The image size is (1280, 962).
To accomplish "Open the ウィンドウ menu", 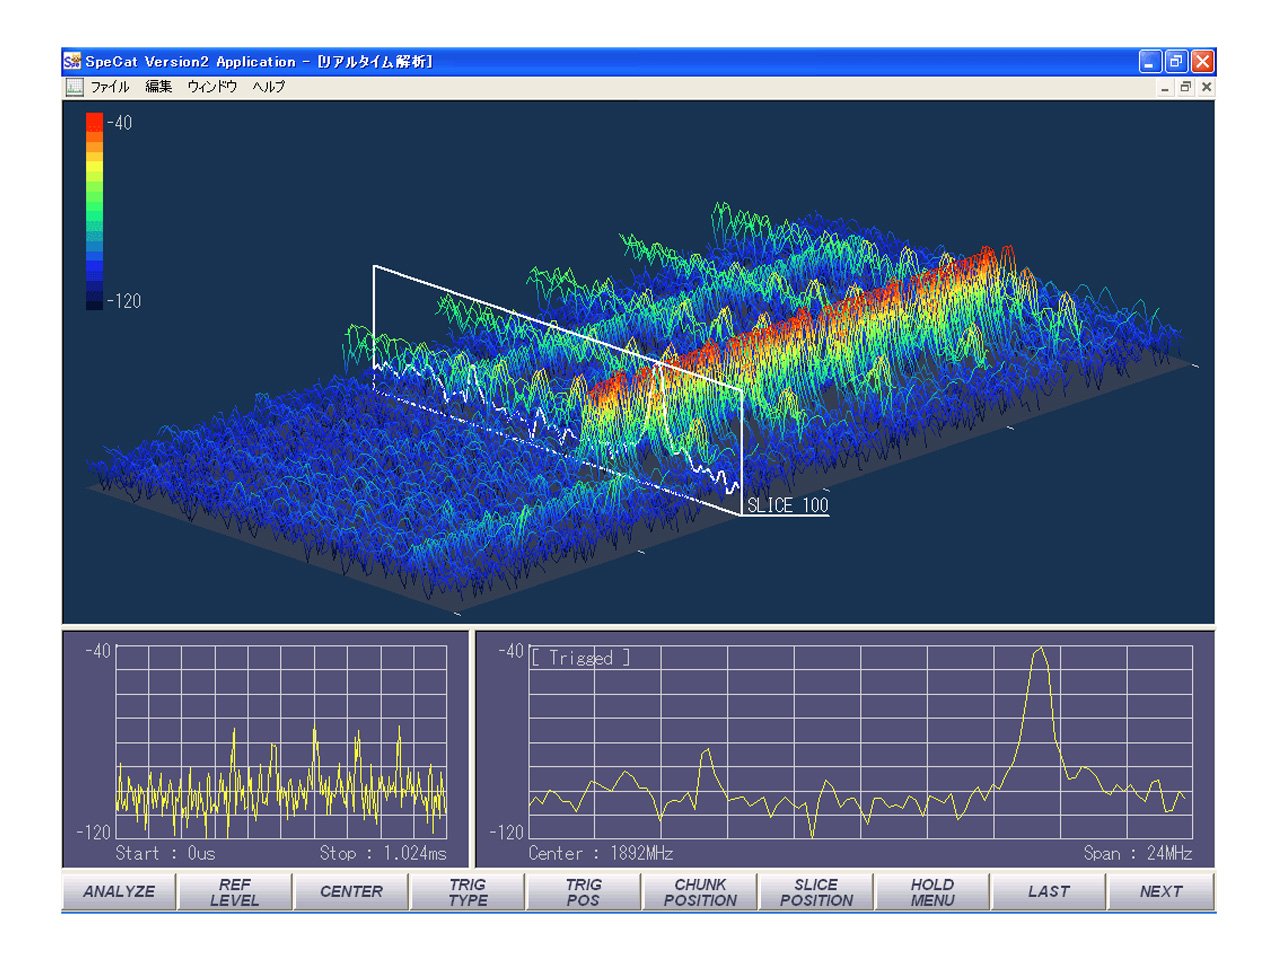I will pyautogui.click(x=212, y=87).
